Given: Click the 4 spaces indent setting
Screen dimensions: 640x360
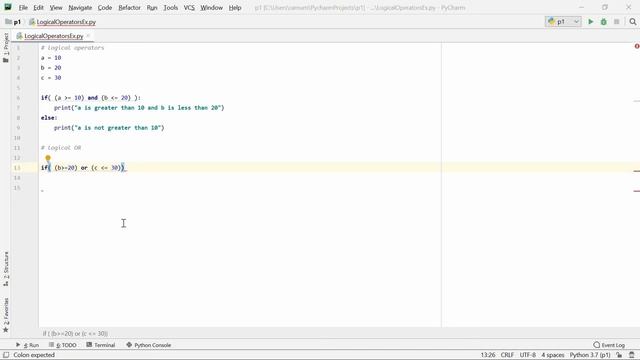Looking at the screenshot, I should (x=553, y=355).
